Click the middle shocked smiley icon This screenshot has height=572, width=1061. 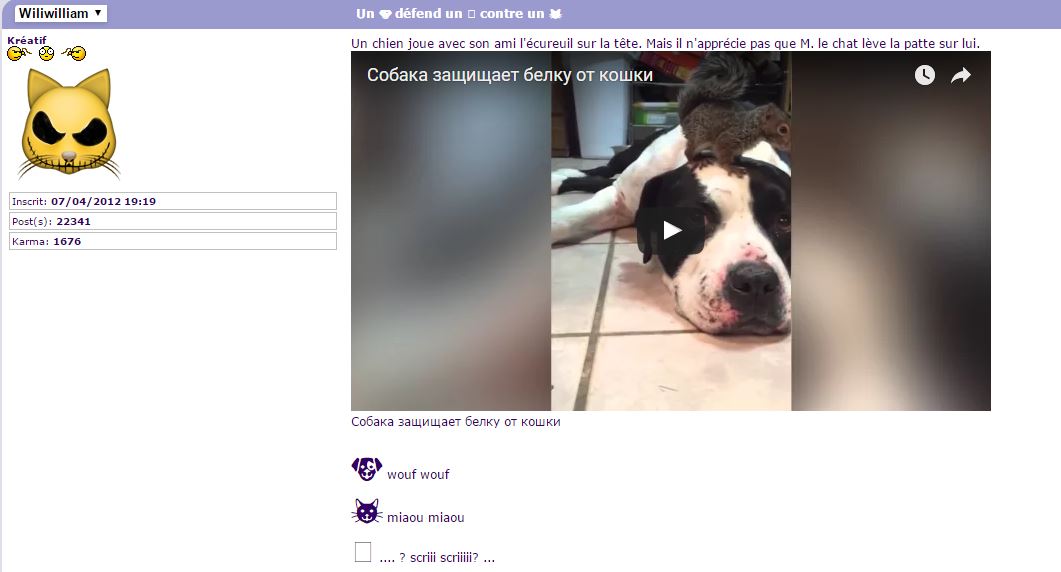pos(46,53)
